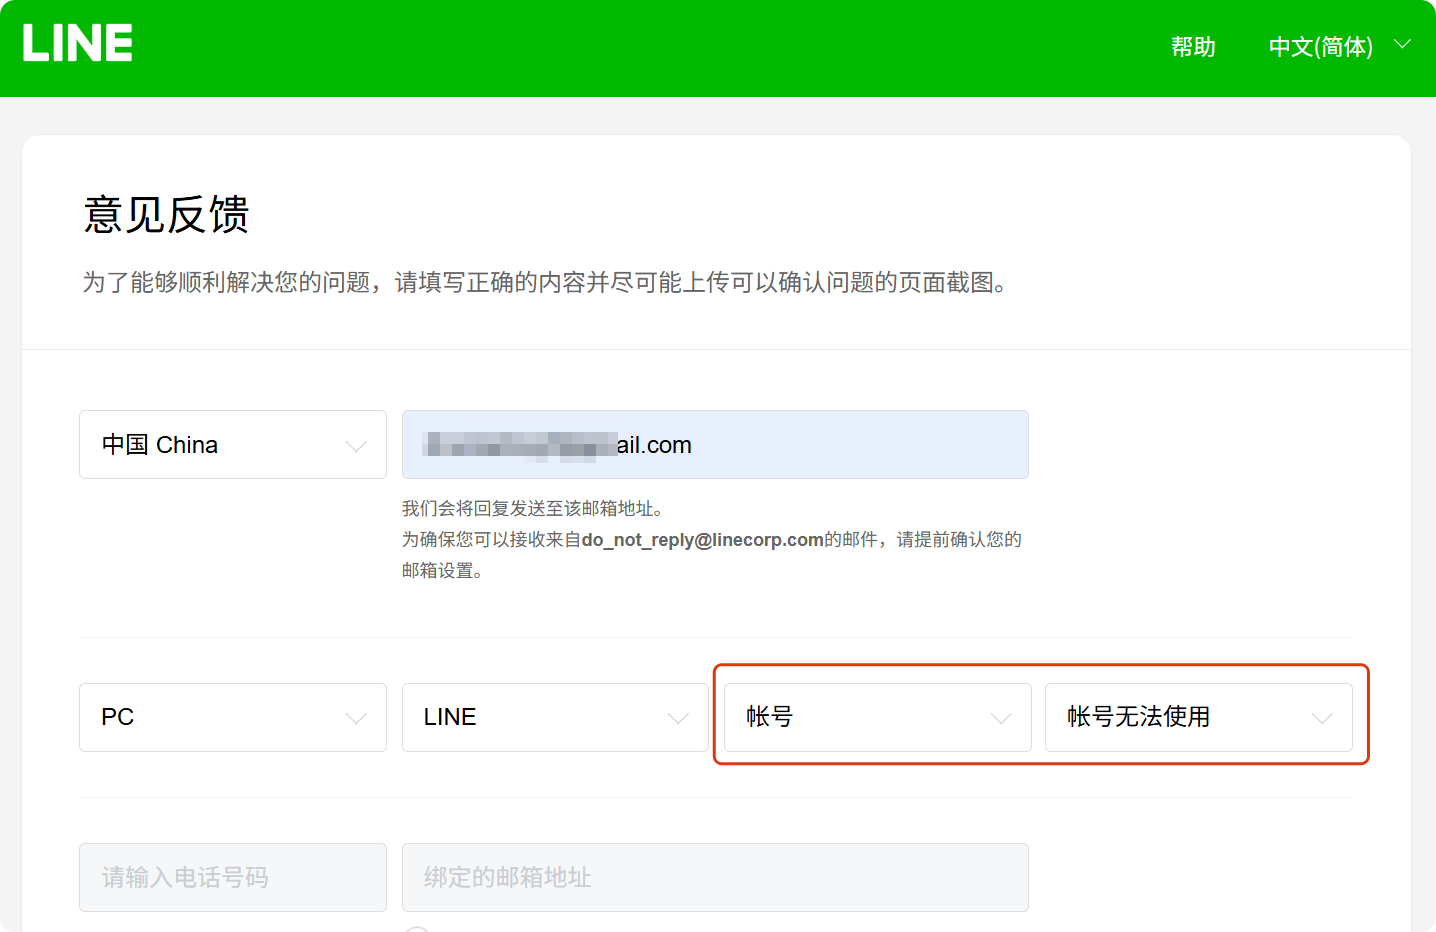The image size is (1436, 932).
Task: Click the 意见反馈 page heading
Action: [x=166, y=214]
